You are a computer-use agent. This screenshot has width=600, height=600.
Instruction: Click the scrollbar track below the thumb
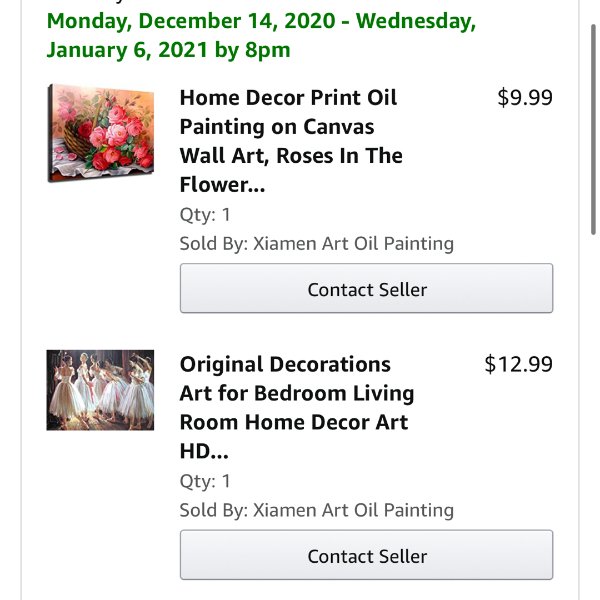pos(593,417)
